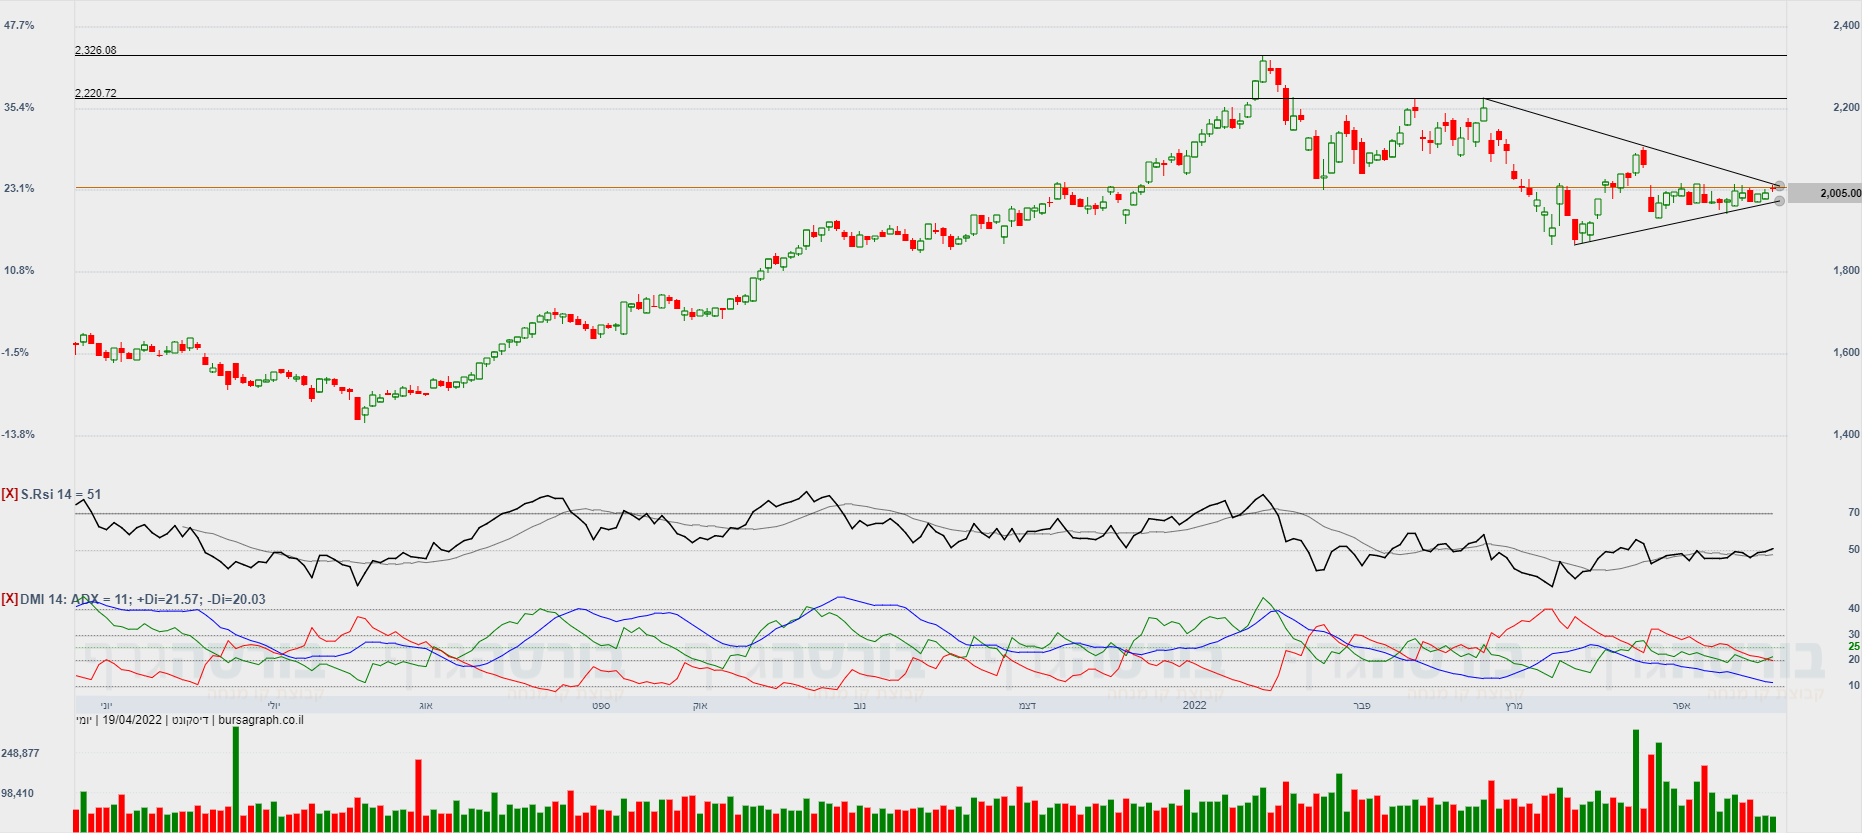The width and height of the screenshot is (1862, 833).
Task: Click the פבר month marker on the time axis
Action: [x=1361, y=705]
